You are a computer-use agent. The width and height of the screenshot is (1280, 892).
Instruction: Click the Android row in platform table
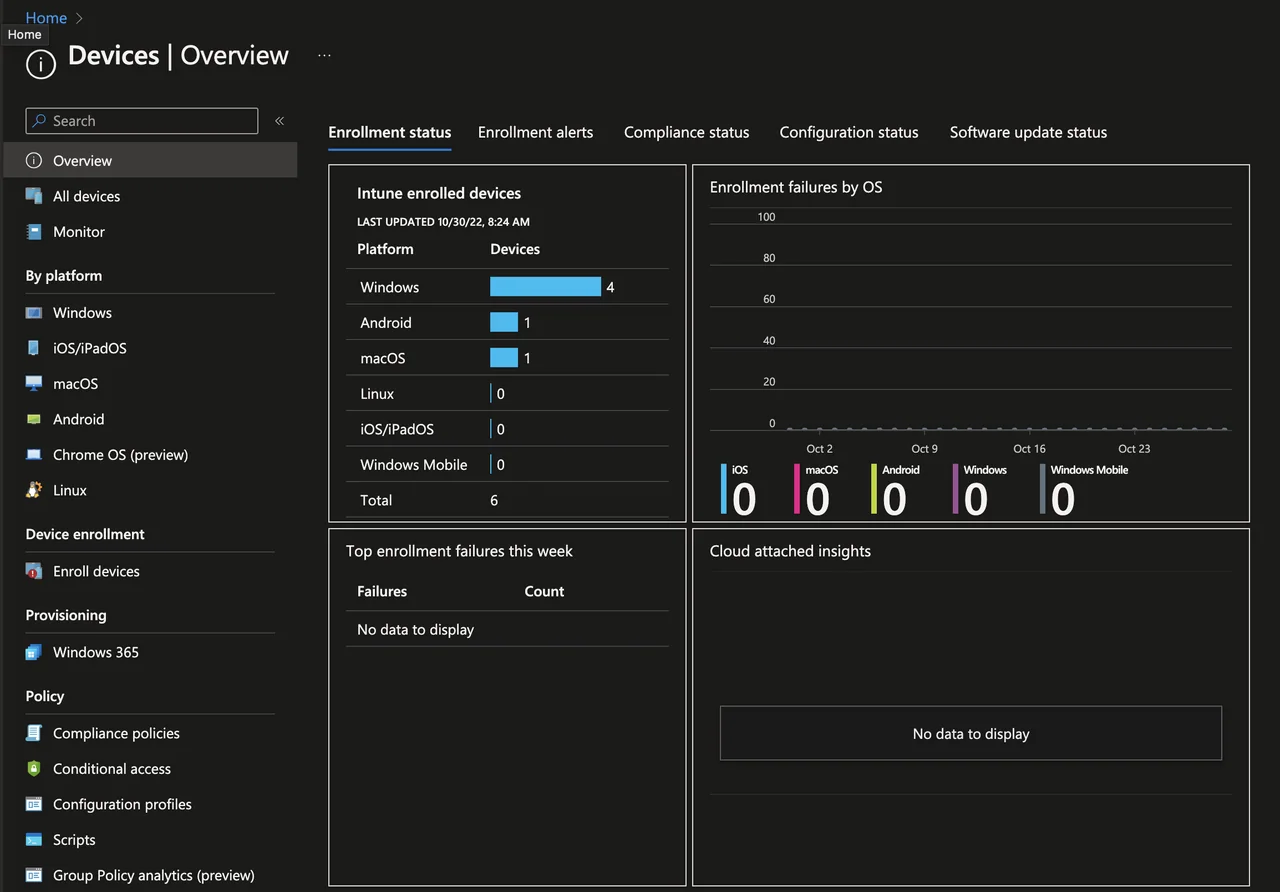pyautogui.click(x=507, y=323)
